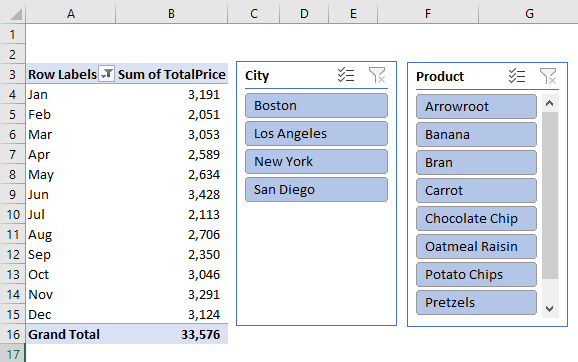Select column A header

(x=71, y=14)
